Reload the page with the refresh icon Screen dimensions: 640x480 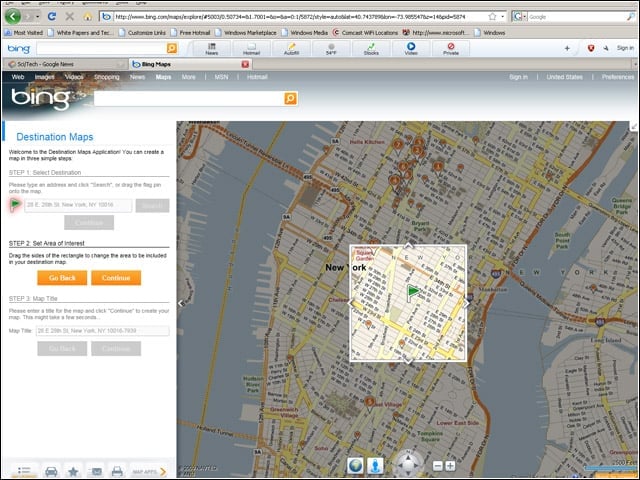click(51, 16)
